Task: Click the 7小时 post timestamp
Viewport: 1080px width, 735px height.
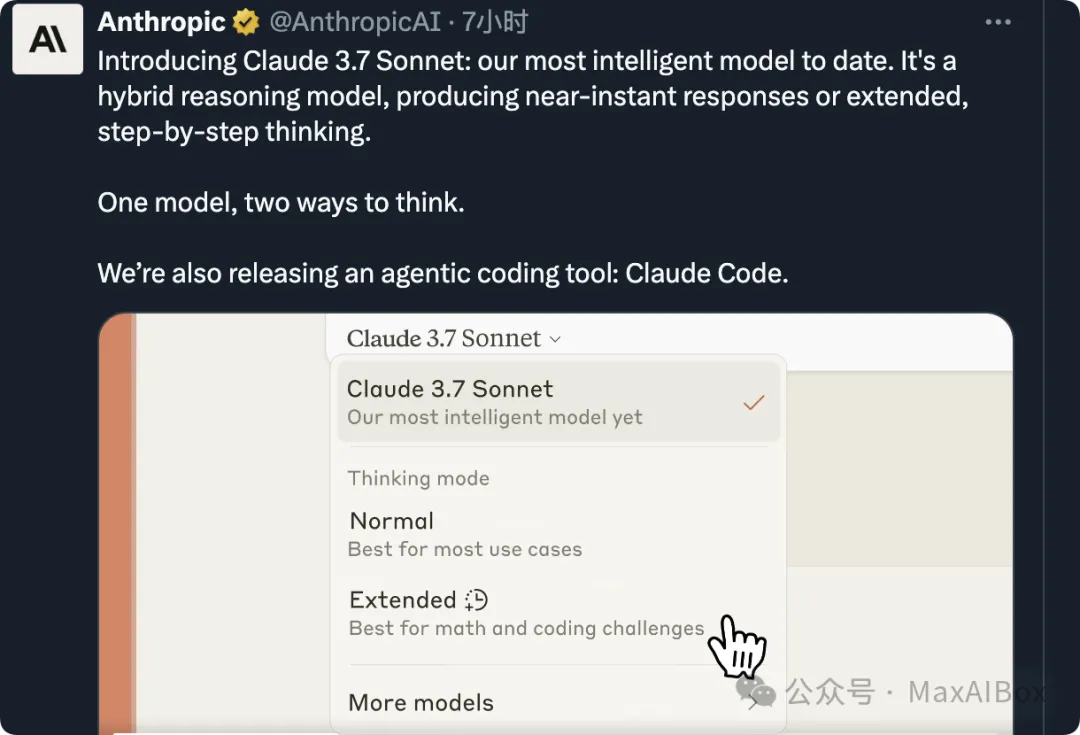Action: [x=495, y=22]
